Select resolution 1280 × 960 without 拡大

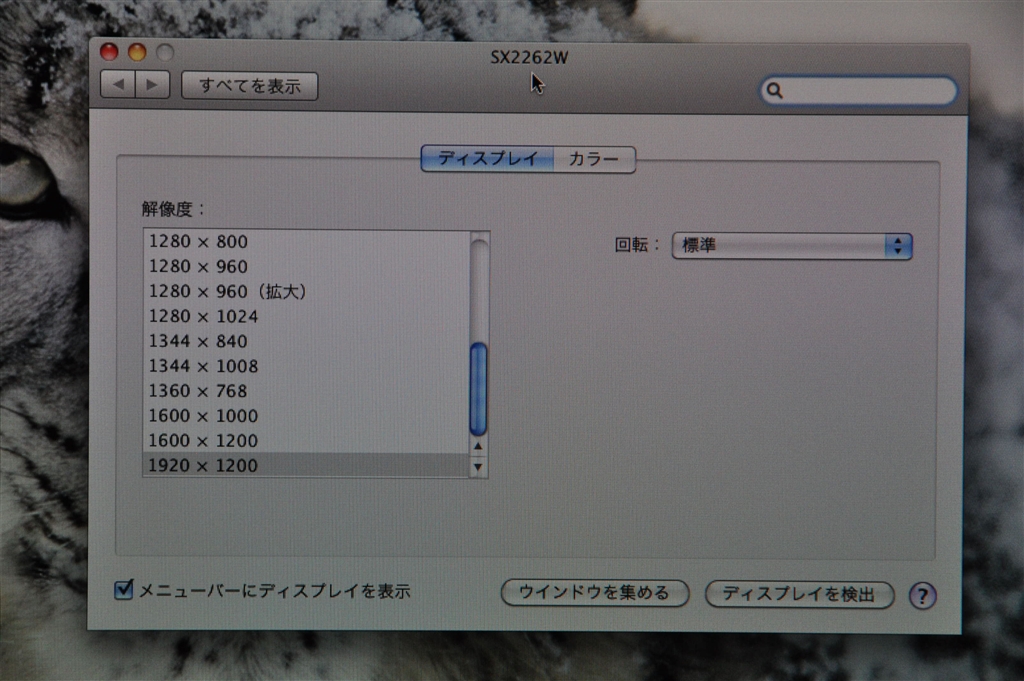coord(306,266)
